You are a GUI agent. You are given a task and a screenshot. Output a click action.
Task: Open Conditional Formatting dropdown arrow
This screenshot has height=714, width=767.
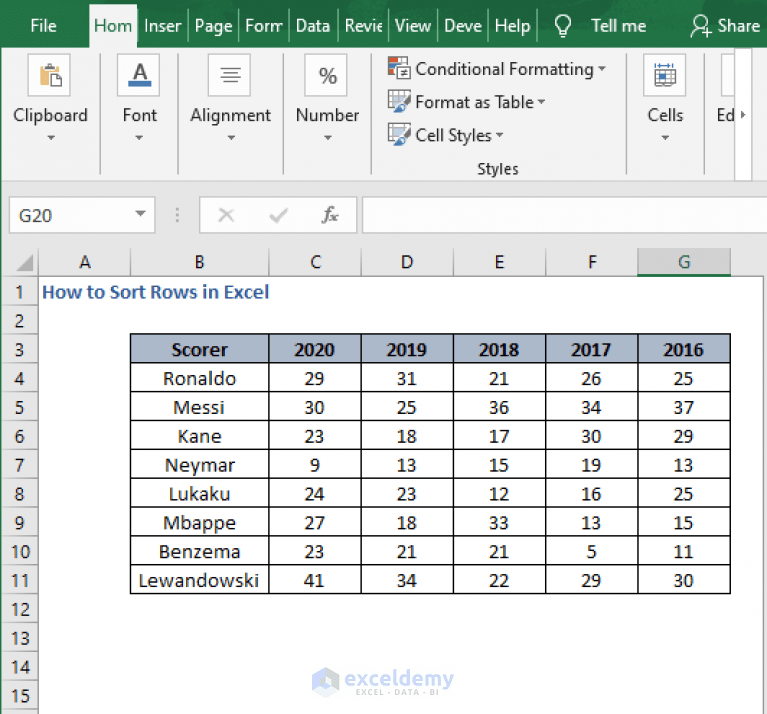602,69
